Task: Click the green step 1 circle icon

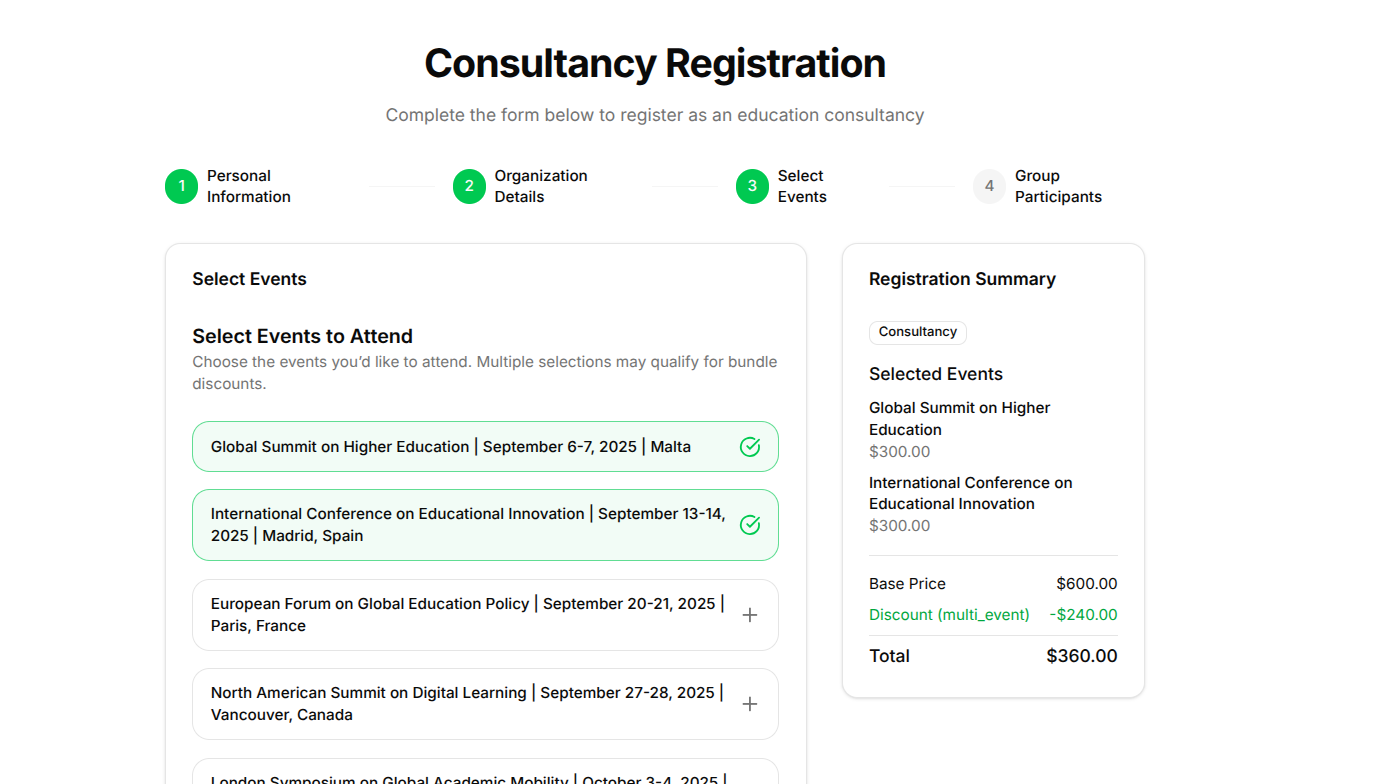Action: tap(181, 186)
